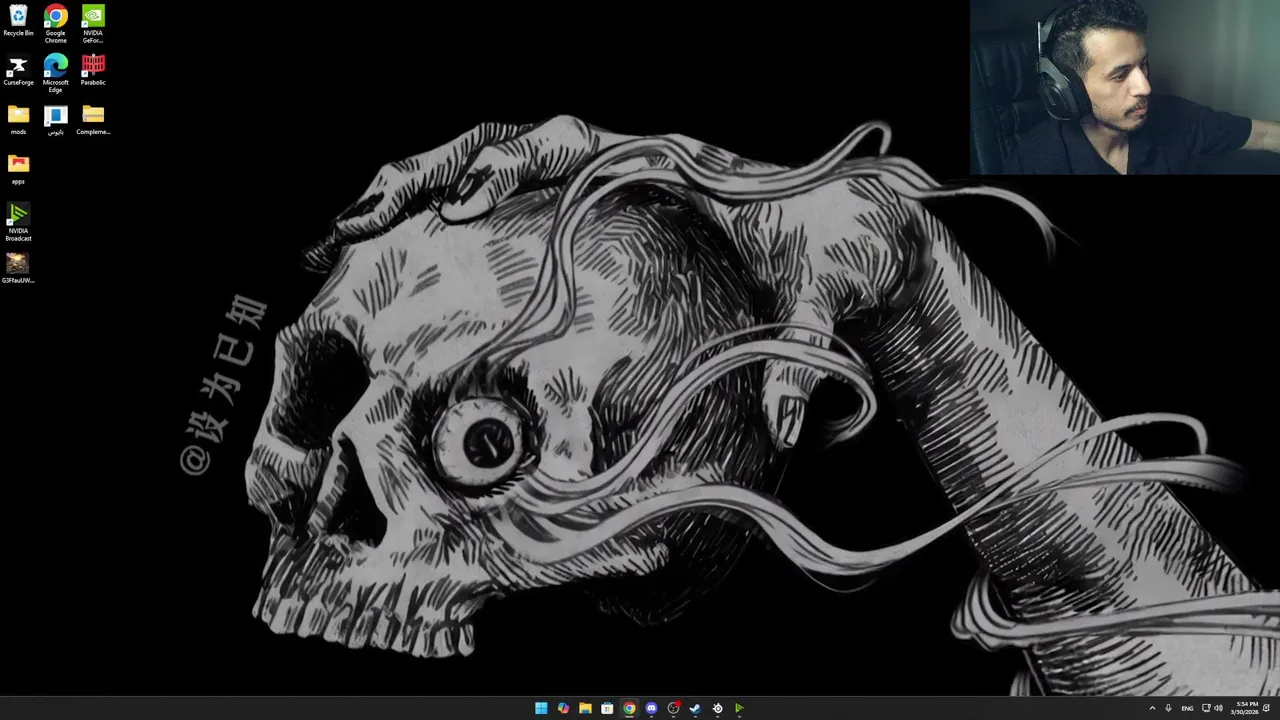1280x720 pixels.
Task: Click the microphone tray icon
Action: click(x=1168, y=708)
